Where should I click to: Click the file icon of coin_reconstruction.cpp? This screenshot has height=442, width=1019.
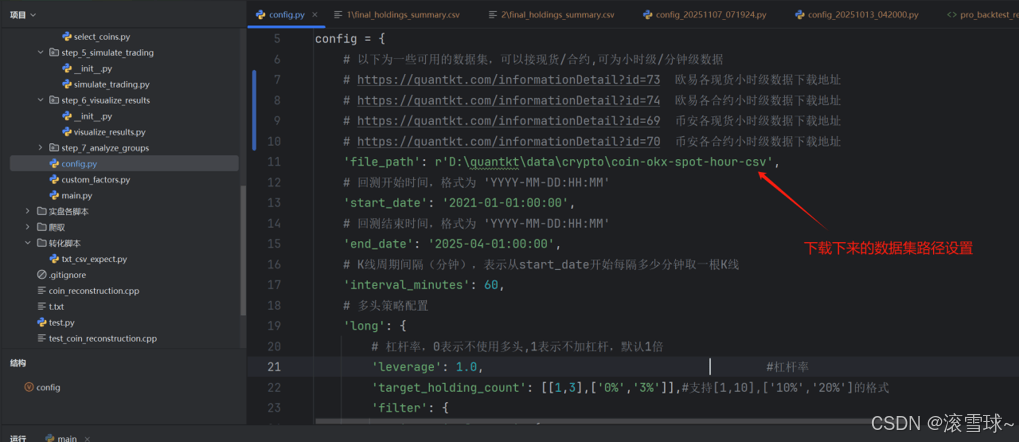[x=42, y=291]
